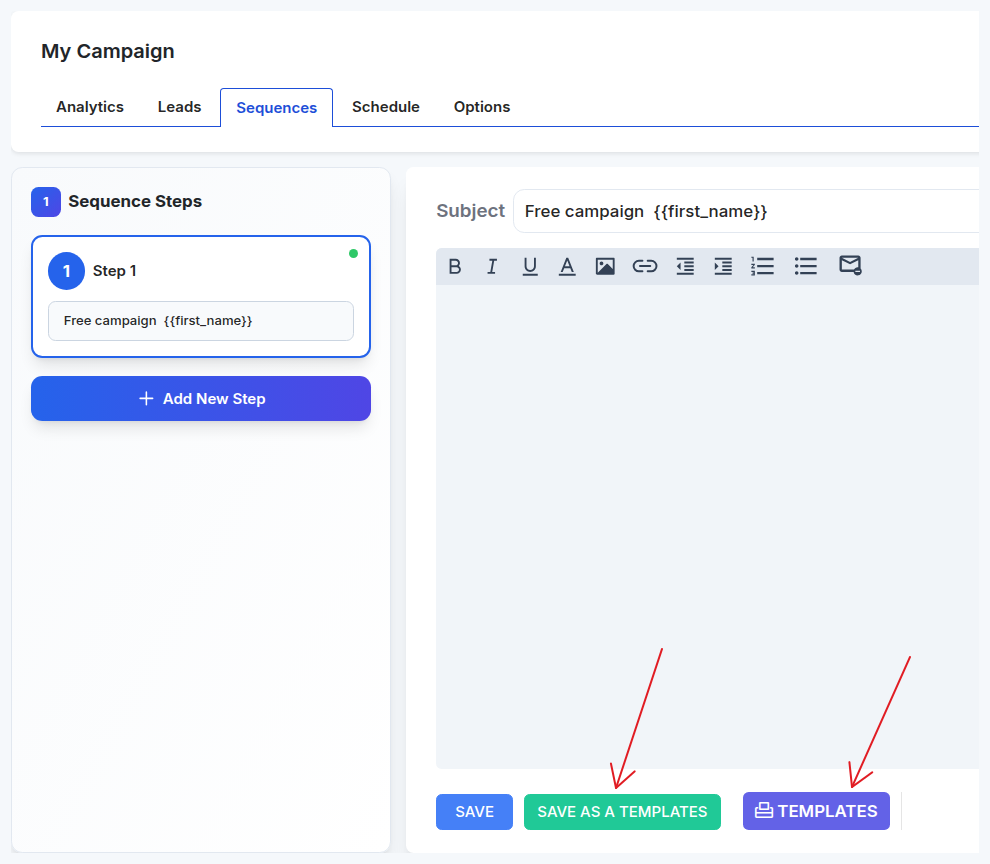Insert an image into the email
The image size is (990, 864).
click(x=605, y=266)
